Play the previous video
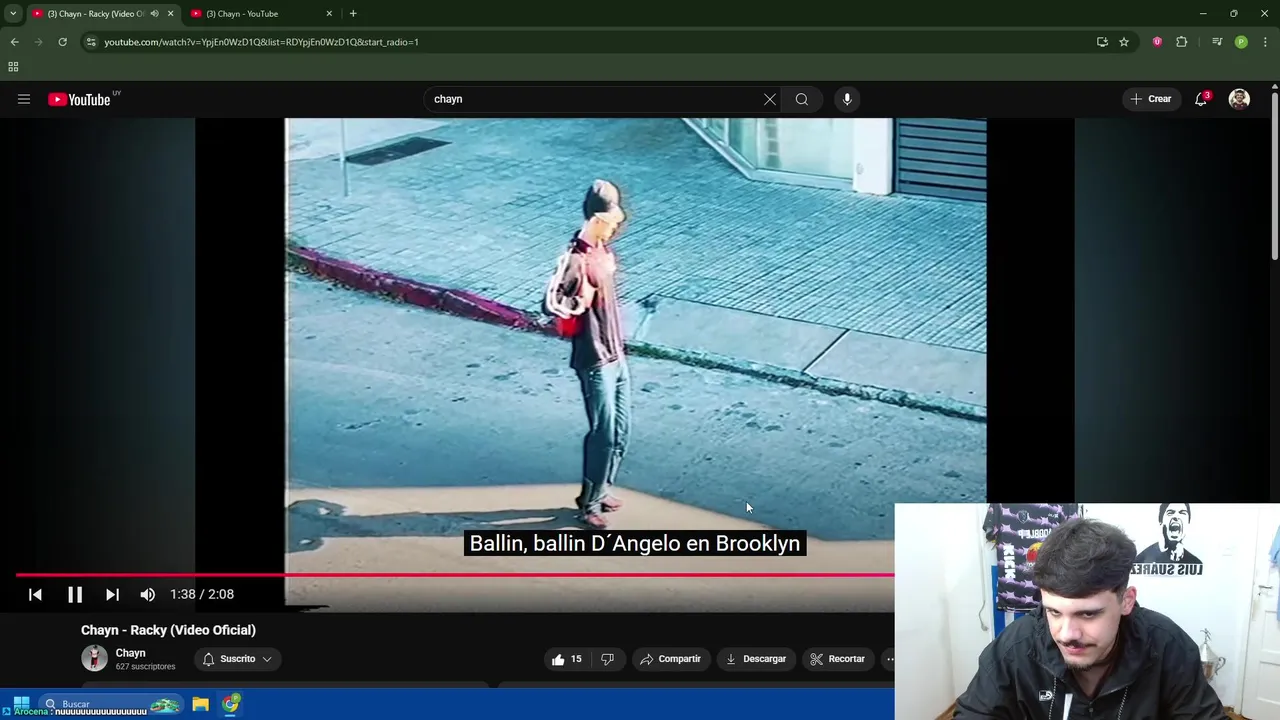1280x720 pixels. [35, 594]
